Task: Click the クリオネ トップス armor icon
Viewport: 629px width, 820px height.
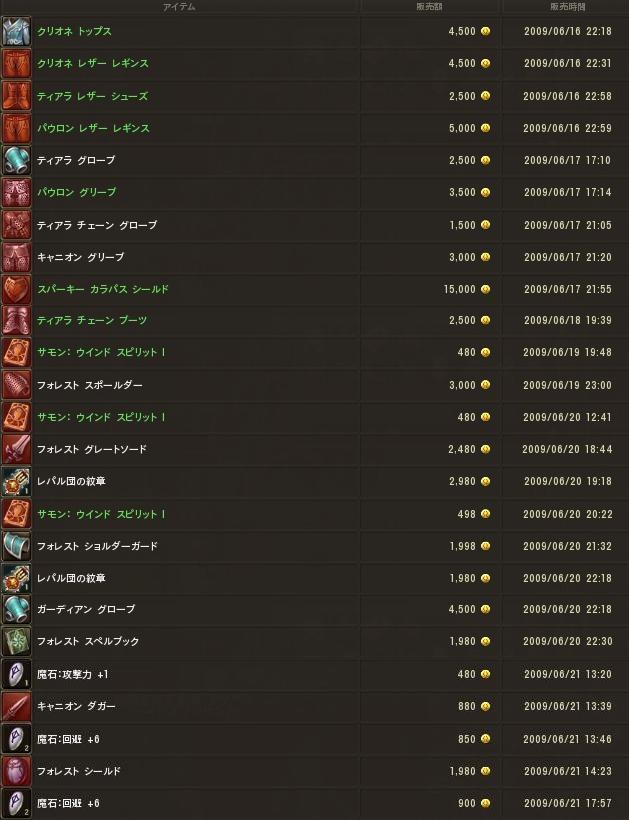Action: [16, 31]
